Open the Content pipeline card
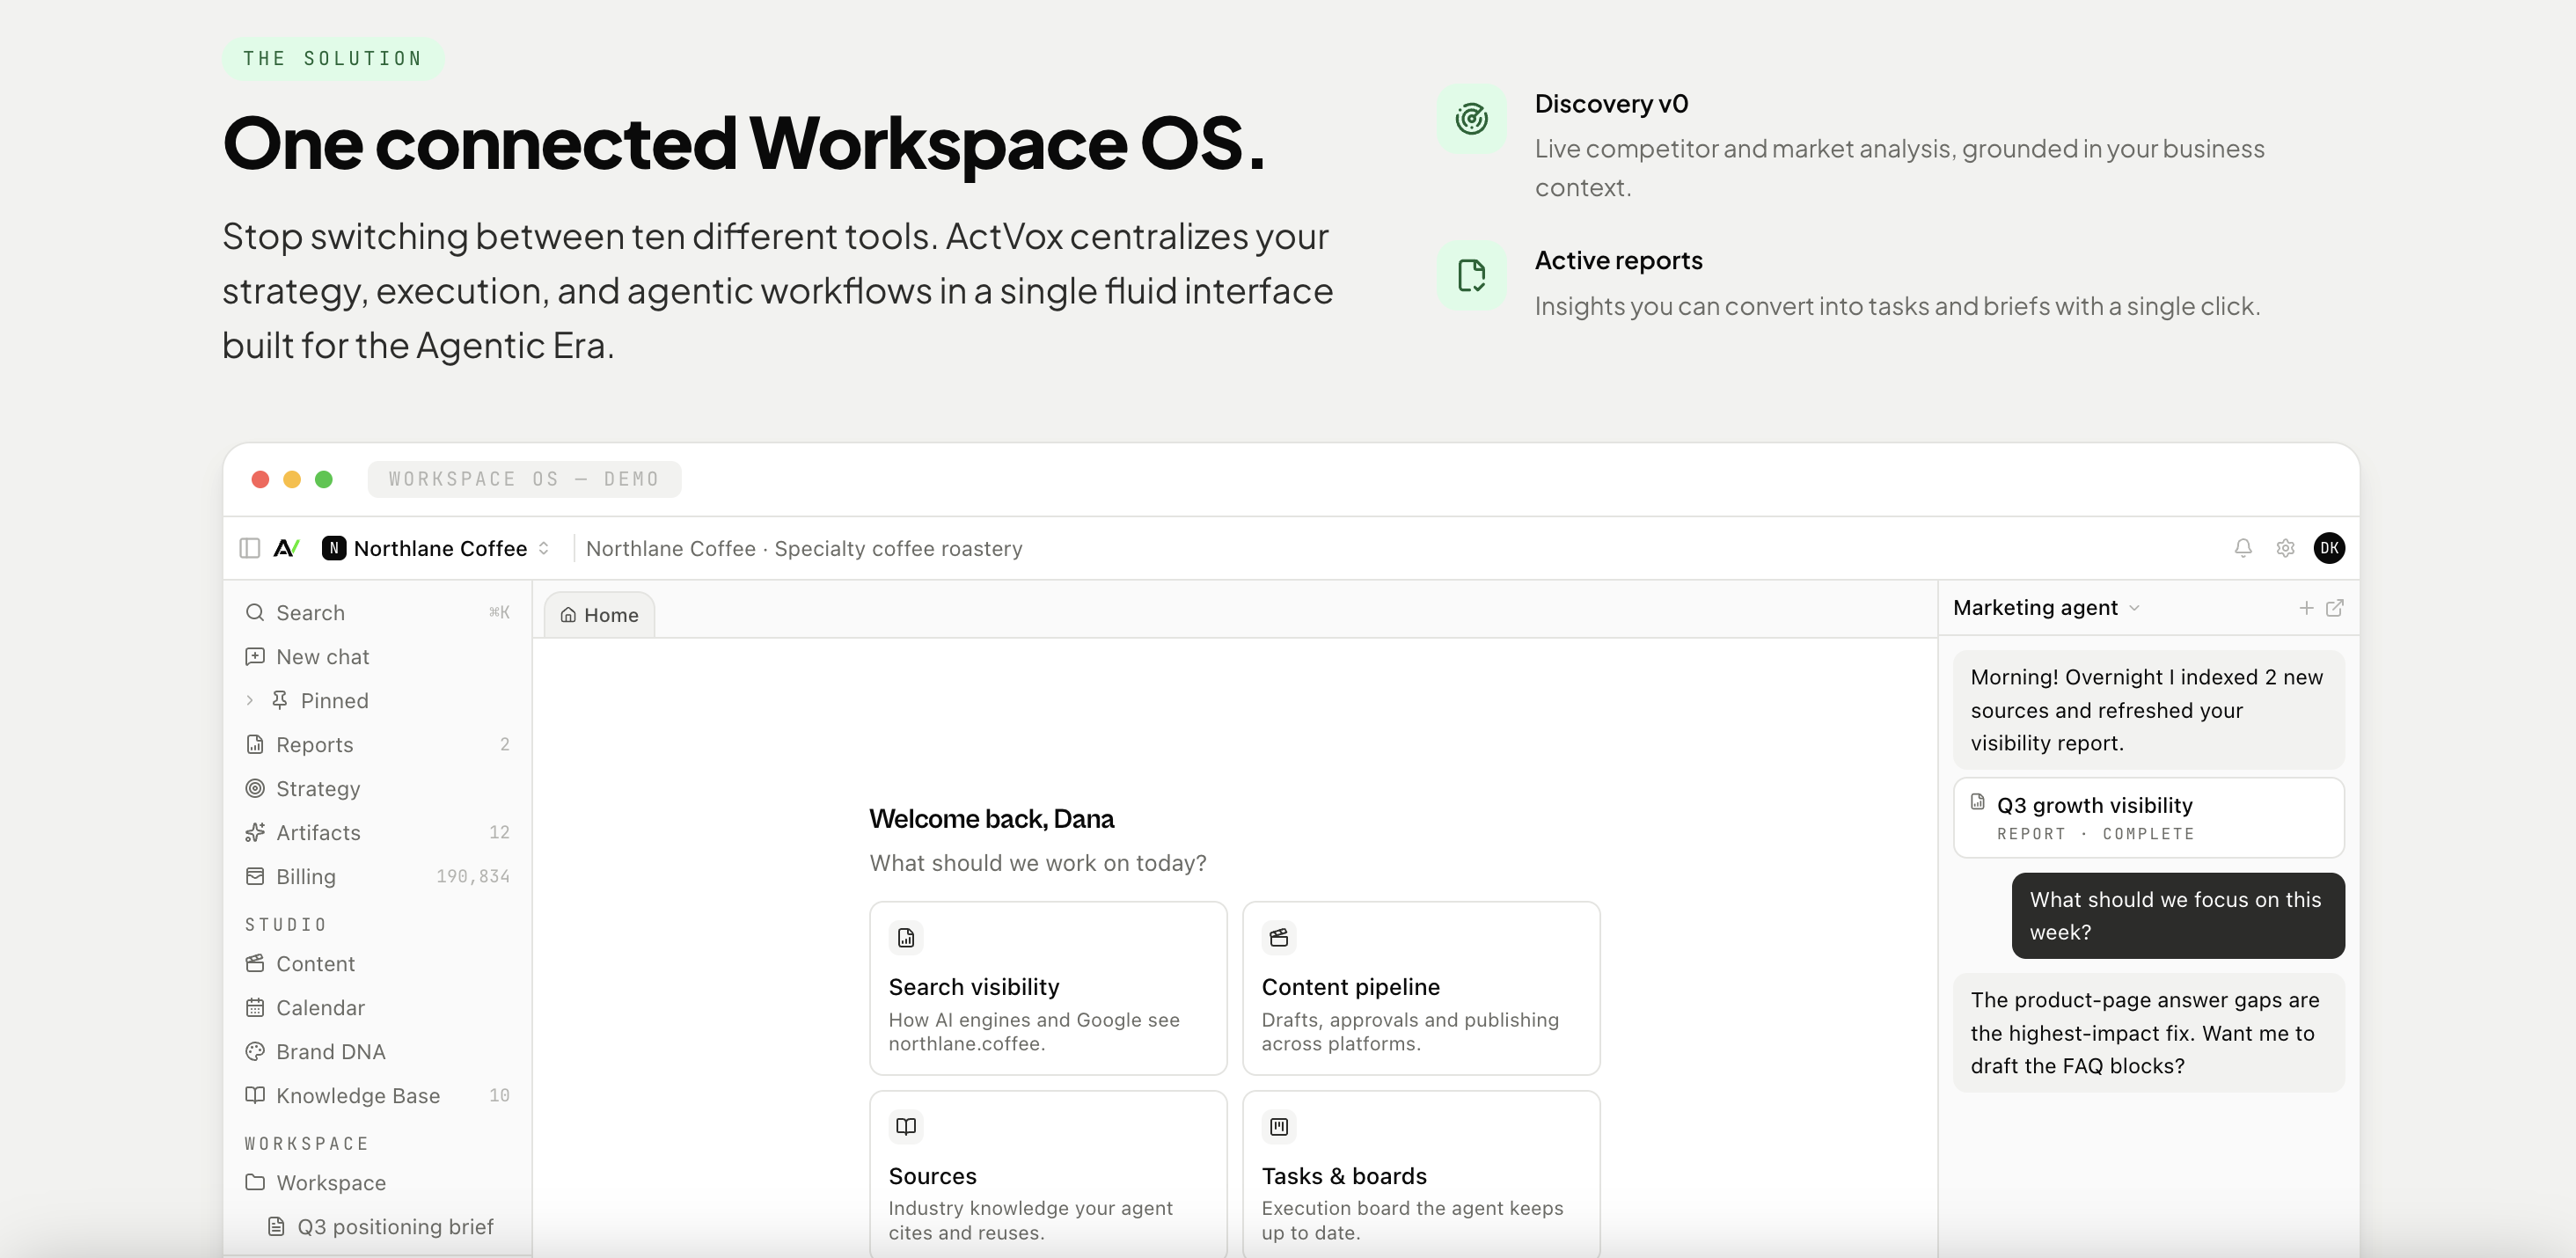 1421,988
